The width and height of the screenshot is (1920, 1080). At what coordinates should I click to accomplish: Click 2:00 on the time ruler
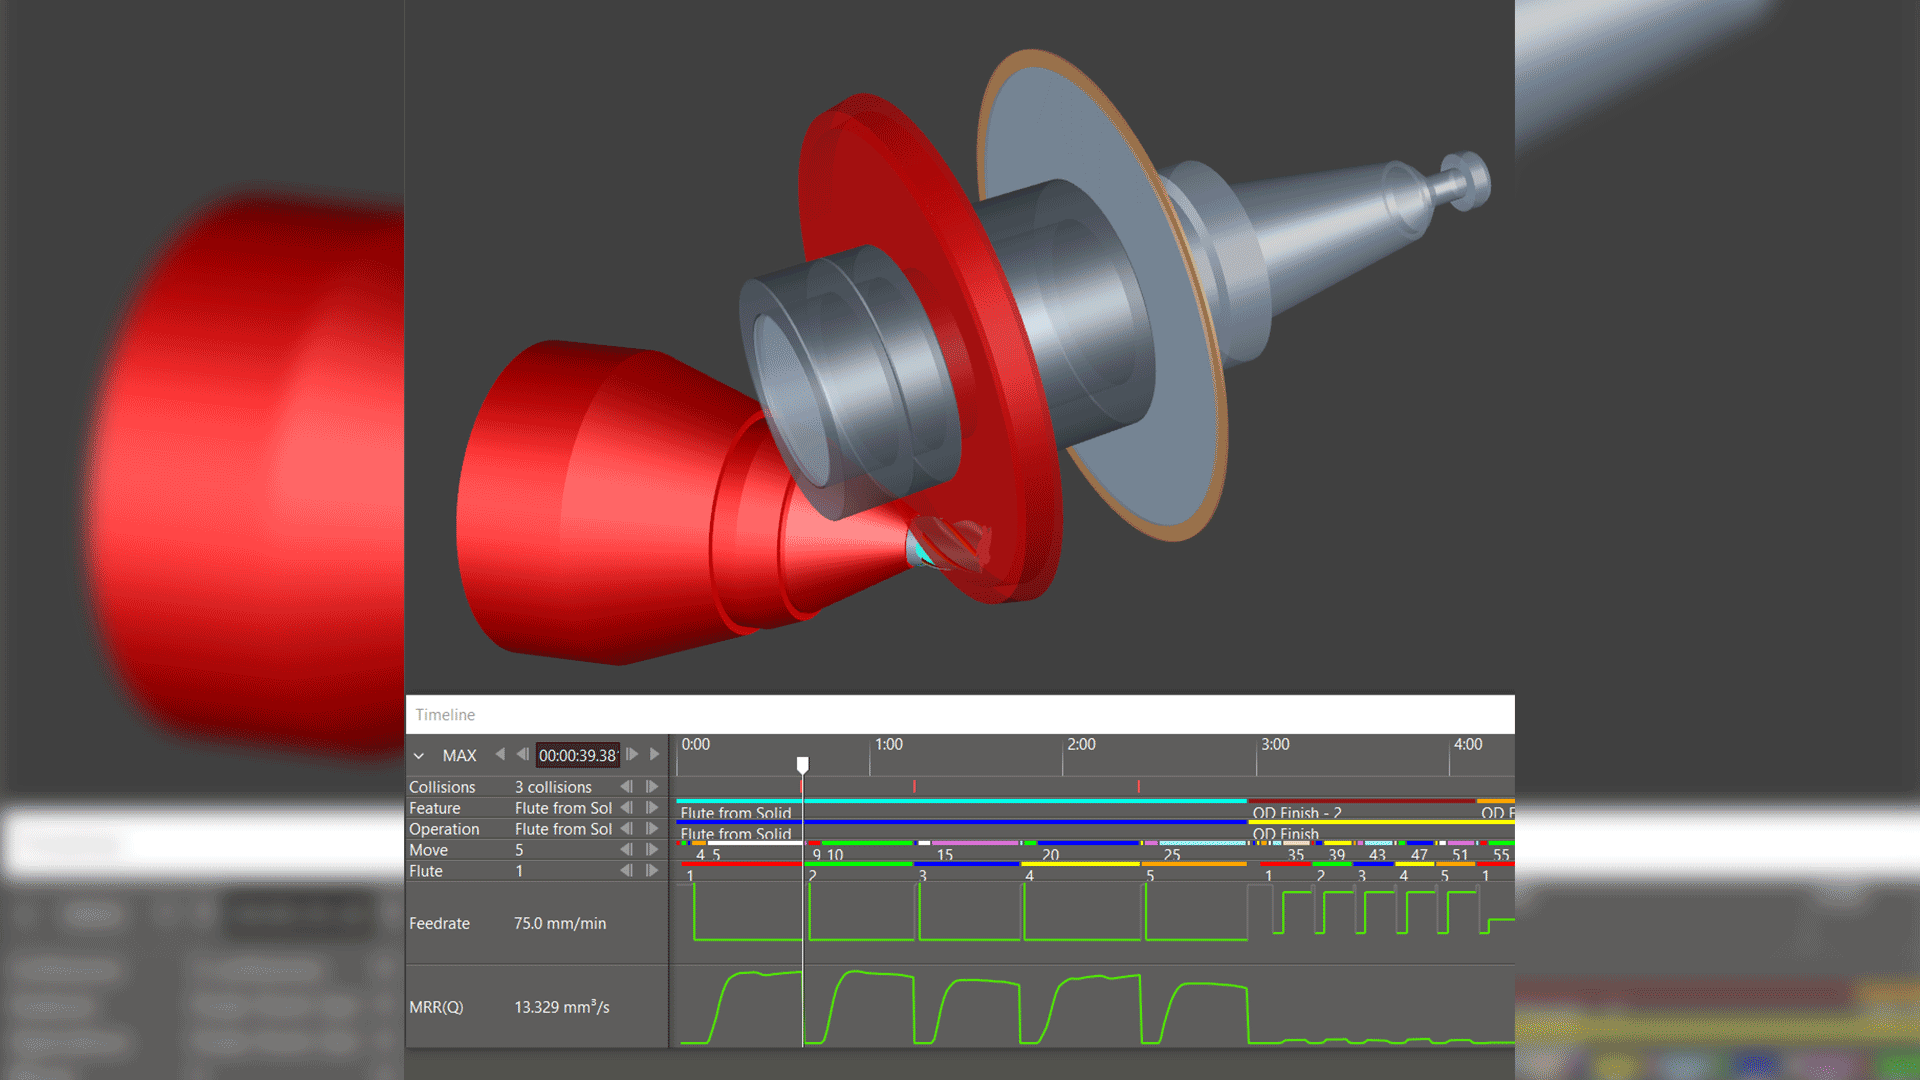(x=1081, y=745)
